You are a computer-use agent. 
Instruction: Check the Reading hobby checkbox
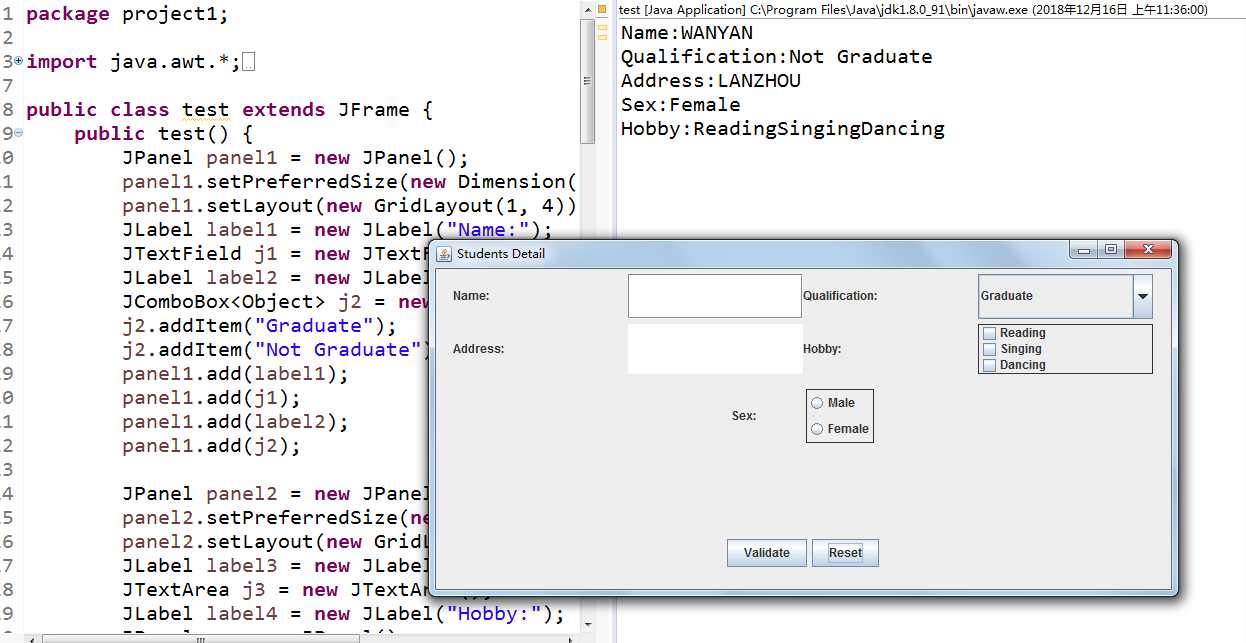[989, 333]
